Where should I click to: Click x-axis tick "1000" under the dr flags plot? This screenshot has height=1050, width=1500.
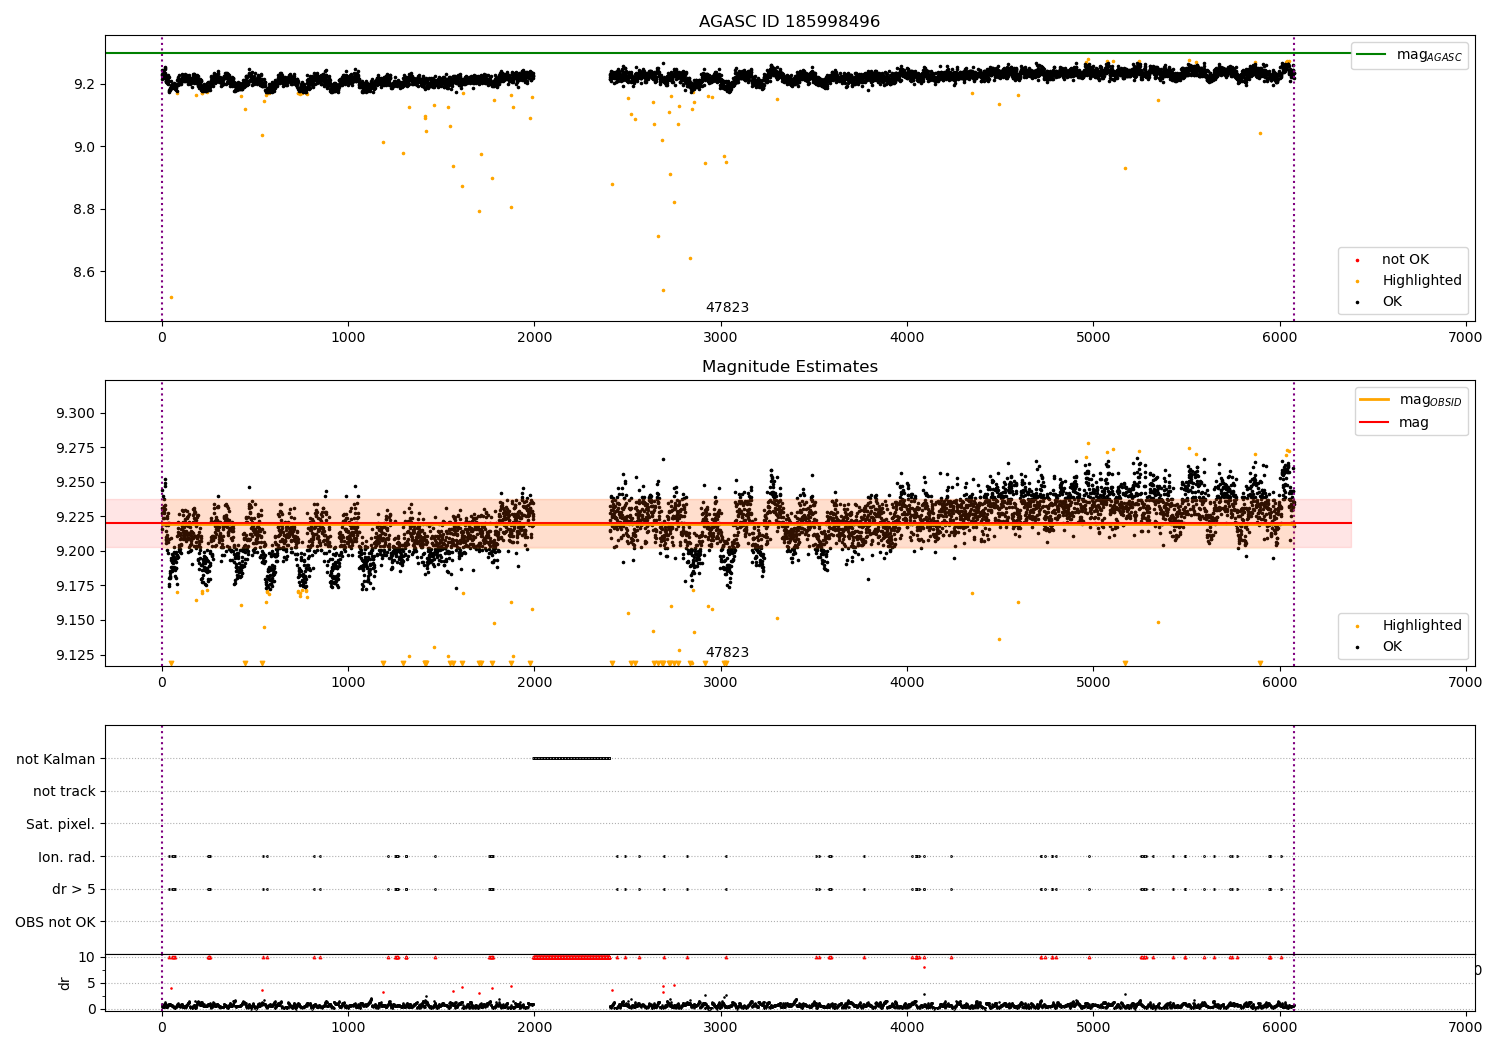[x=348, y=1027]
